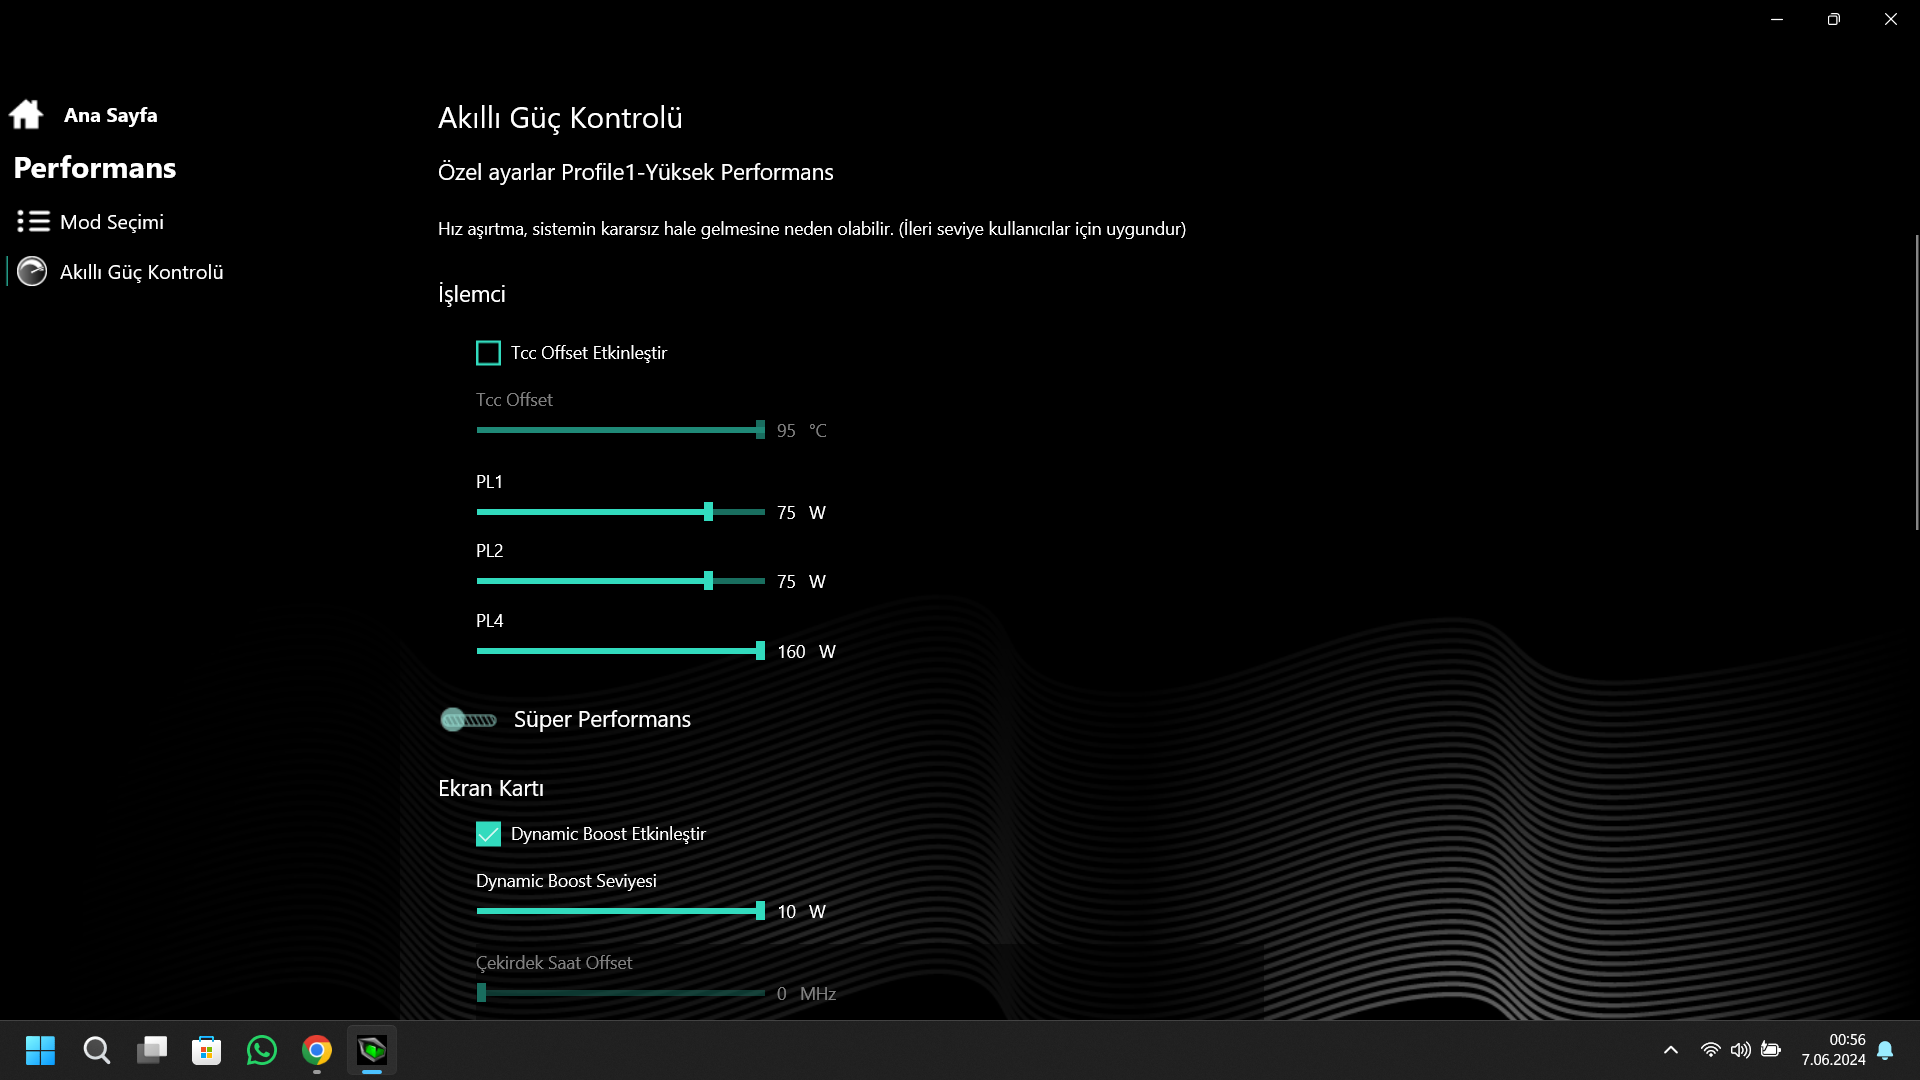
Task: Uncheck Dynamic Boost Etkinleştir checkbox
Action: (488, 834)
